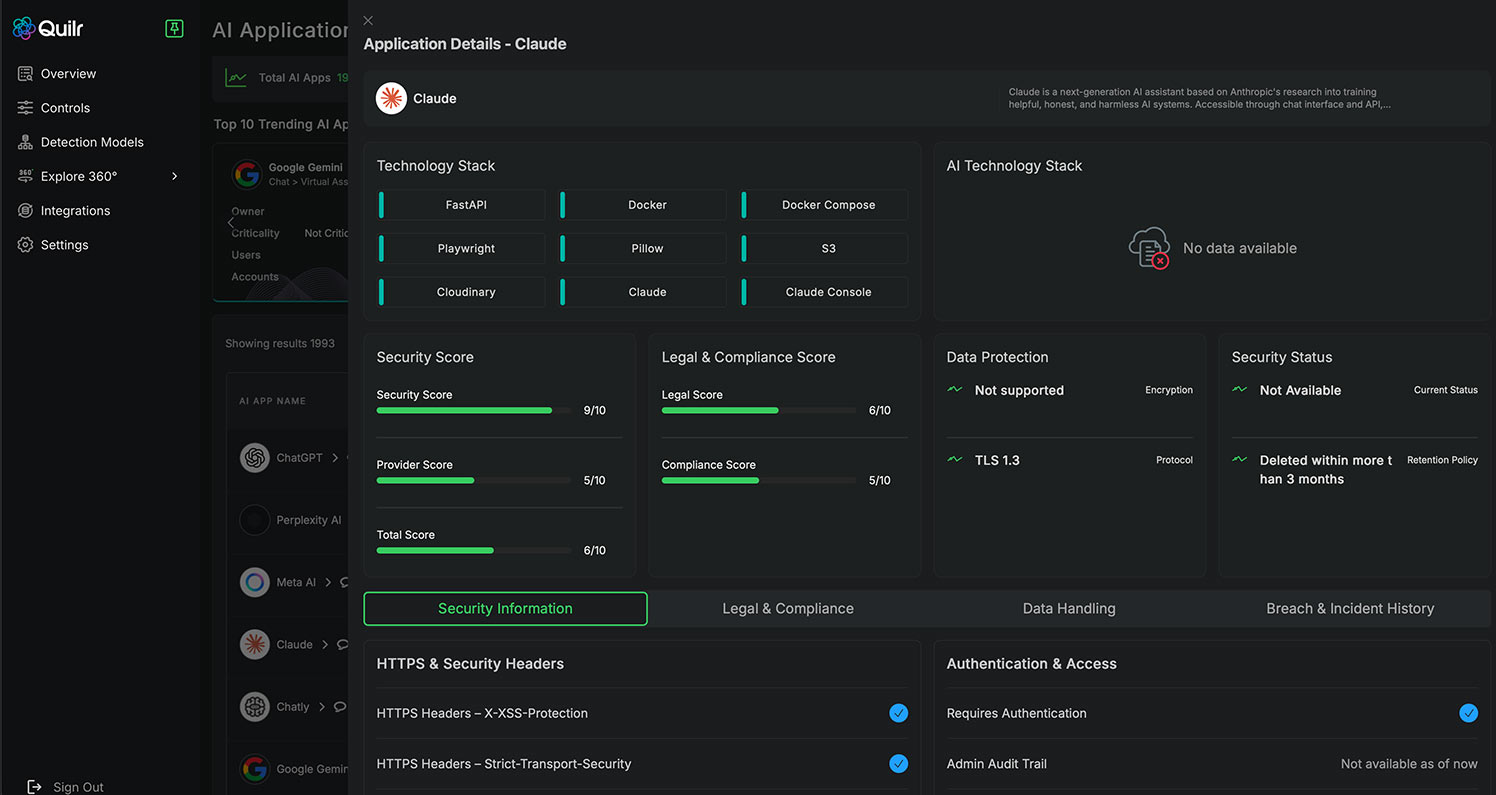Viewport: 1496px width, 795px height.
Task: Click the No data available document icon
Action: (1149, 248)
